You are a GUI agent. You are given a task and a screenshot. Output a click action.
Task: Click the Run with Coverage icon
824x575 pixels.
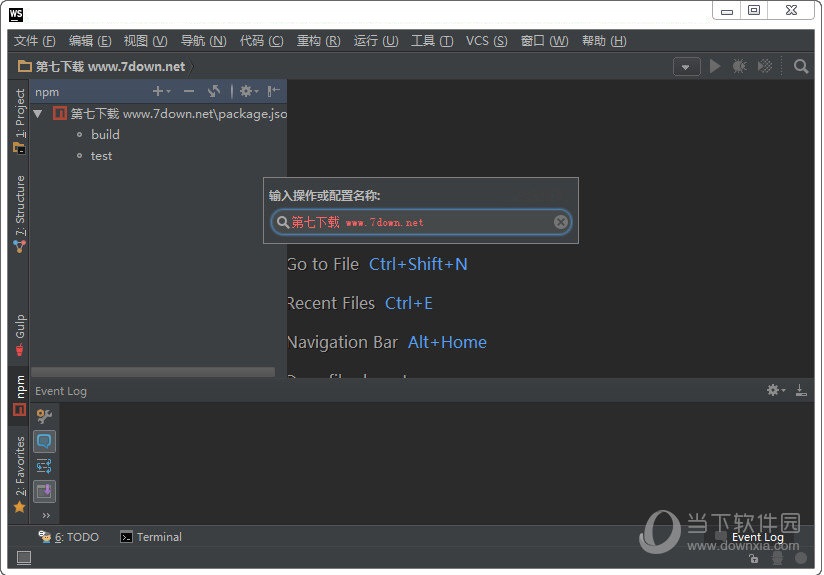coord(765,66)
